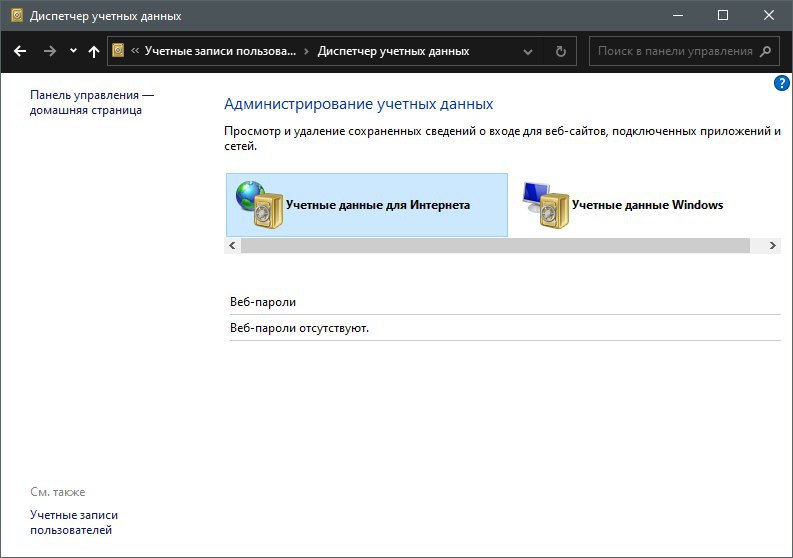Click the monitor and safe icon

[546, 205]
